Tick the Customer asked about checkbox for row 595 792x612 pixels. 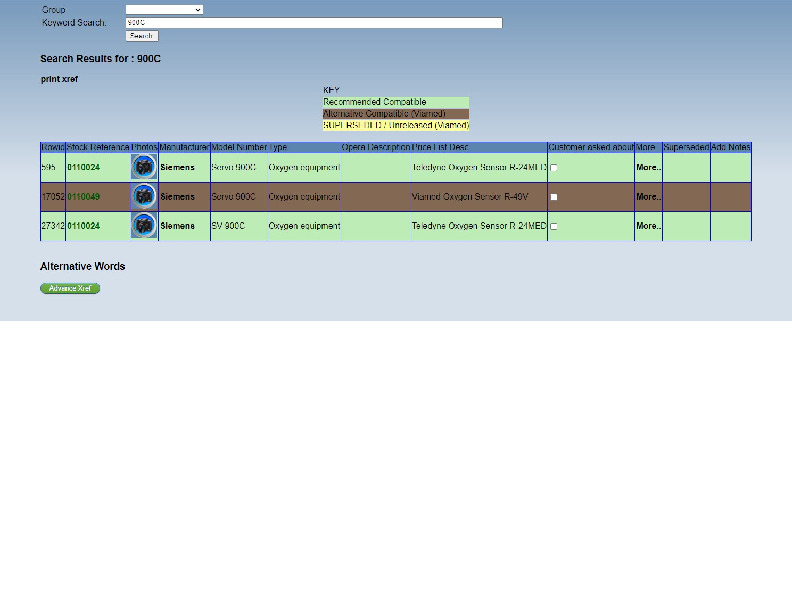pos(554,168)
